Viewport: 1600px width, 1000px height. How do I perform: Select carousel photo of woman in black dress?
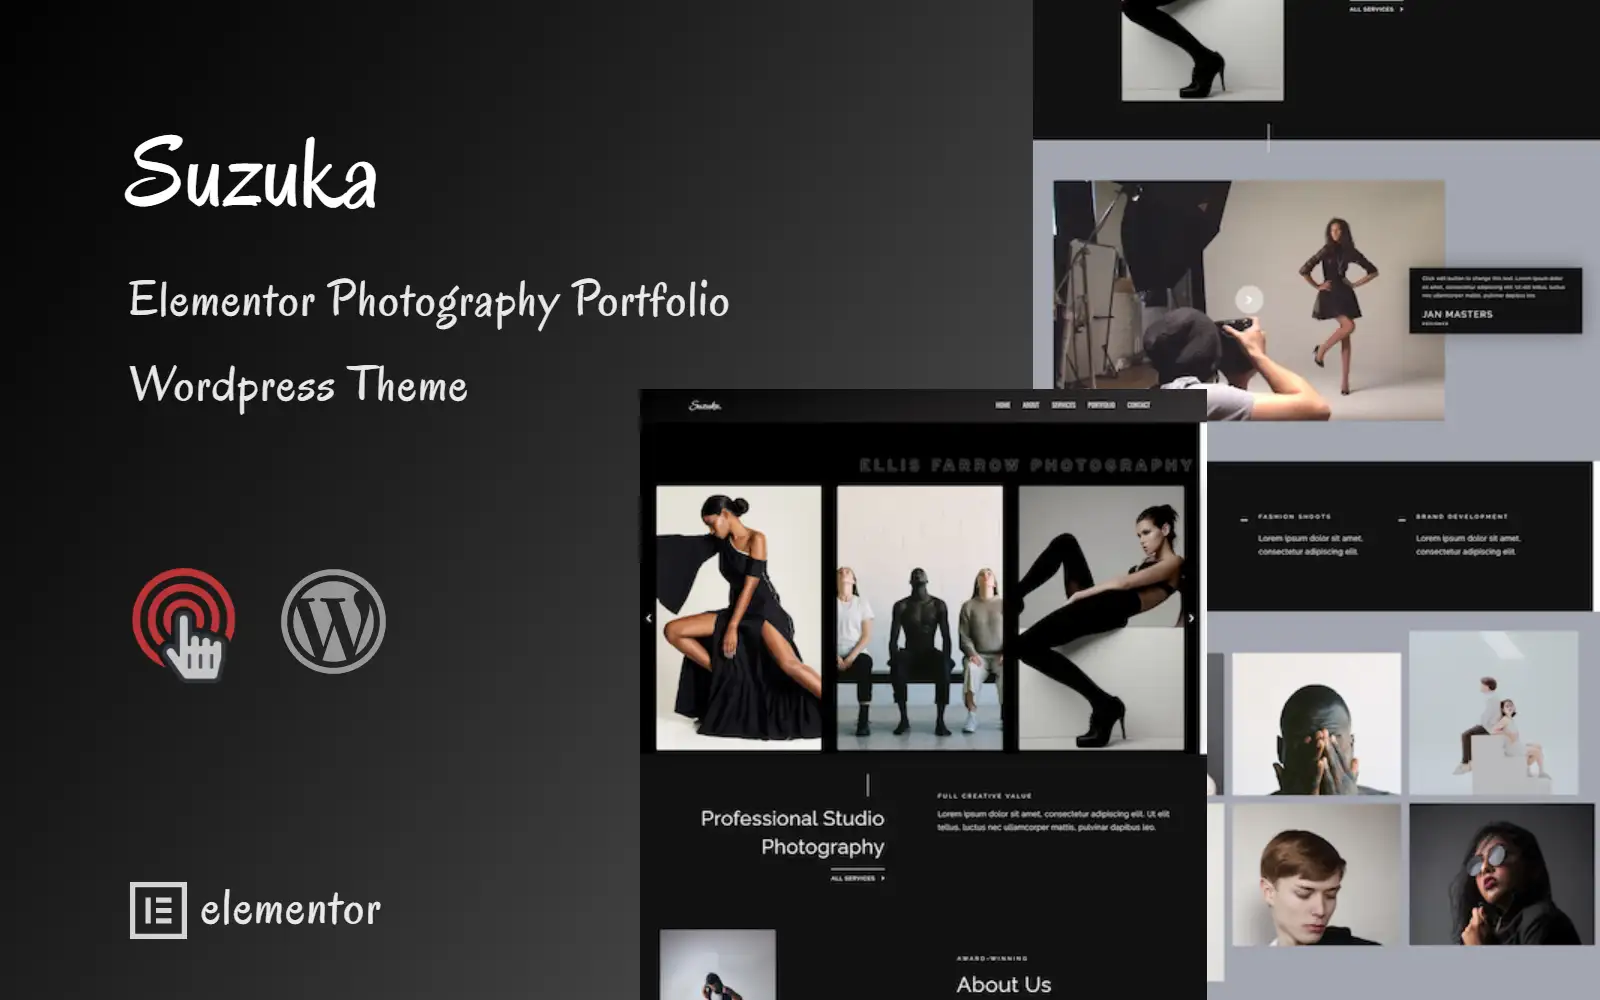[739, 618]
